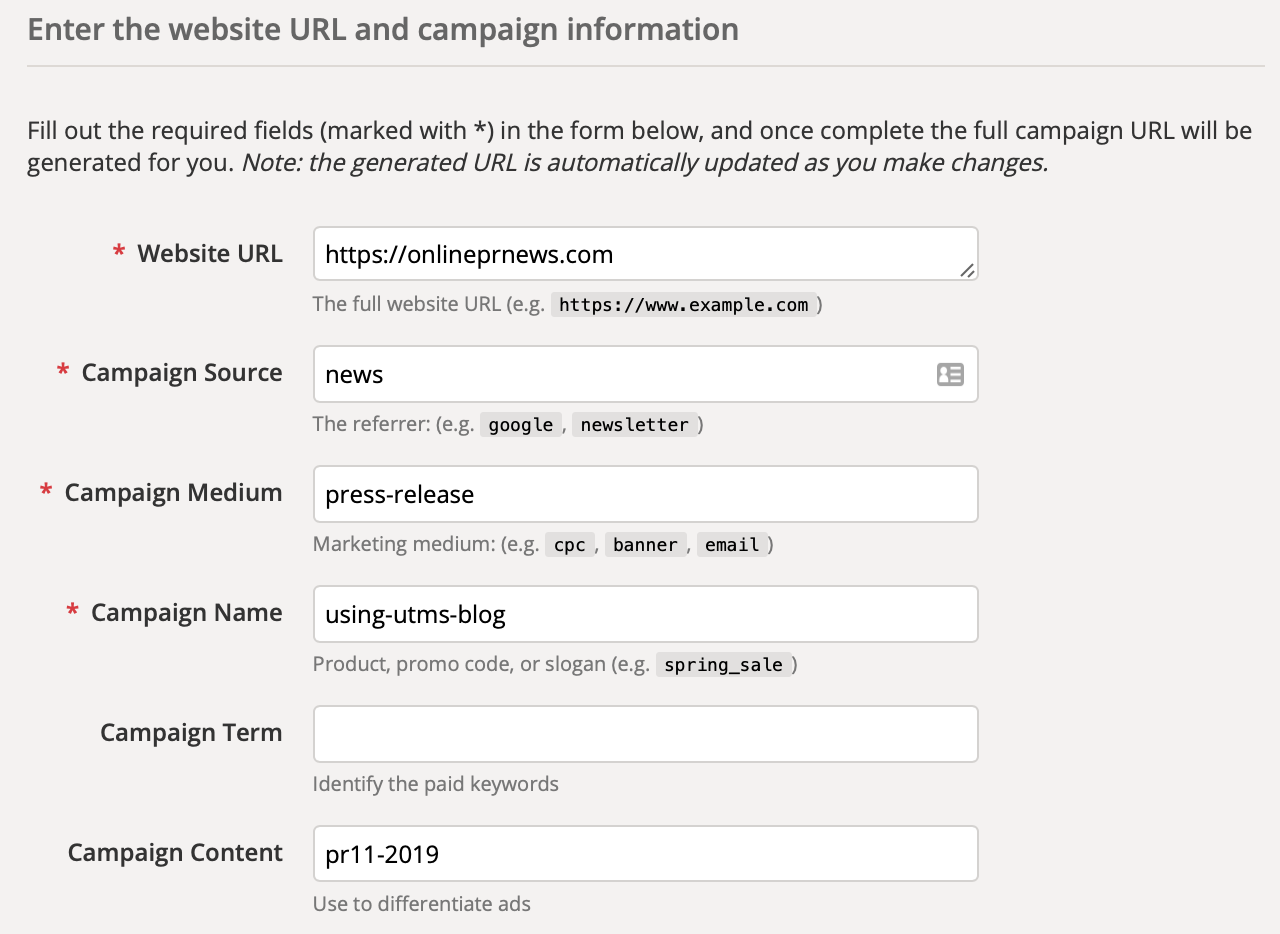Focus the Campaign Content input

pyautogui.click(x=645, y=854)
